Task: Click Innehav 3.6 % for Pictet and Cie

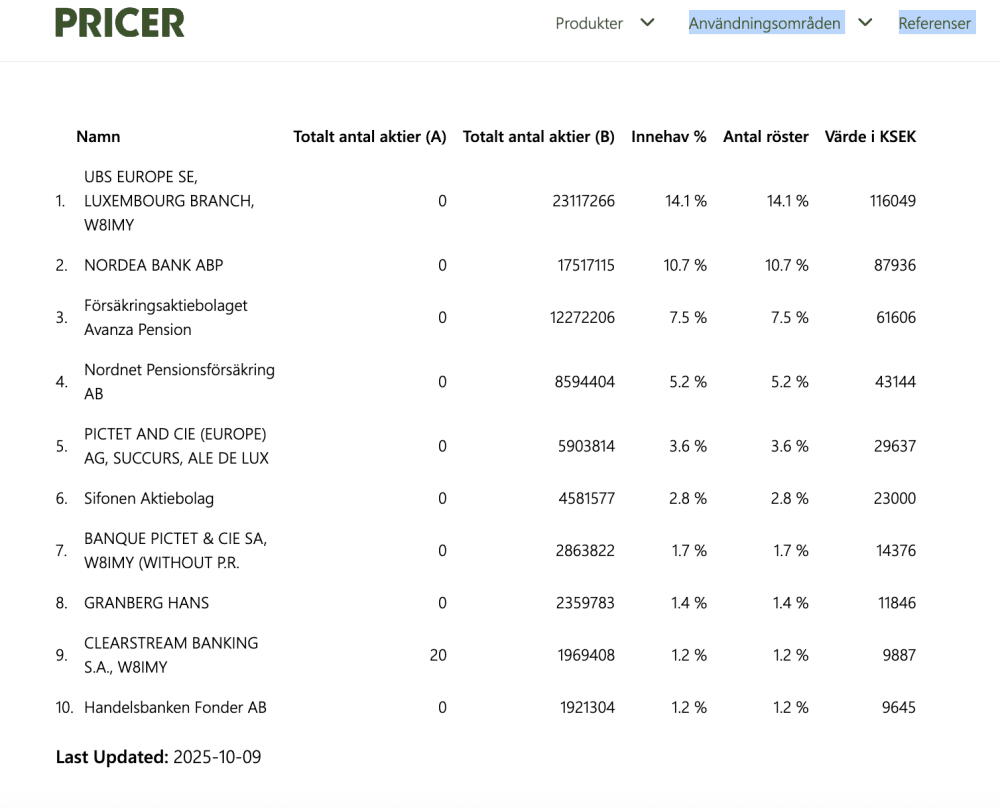Action: click(x=688, y=446)
